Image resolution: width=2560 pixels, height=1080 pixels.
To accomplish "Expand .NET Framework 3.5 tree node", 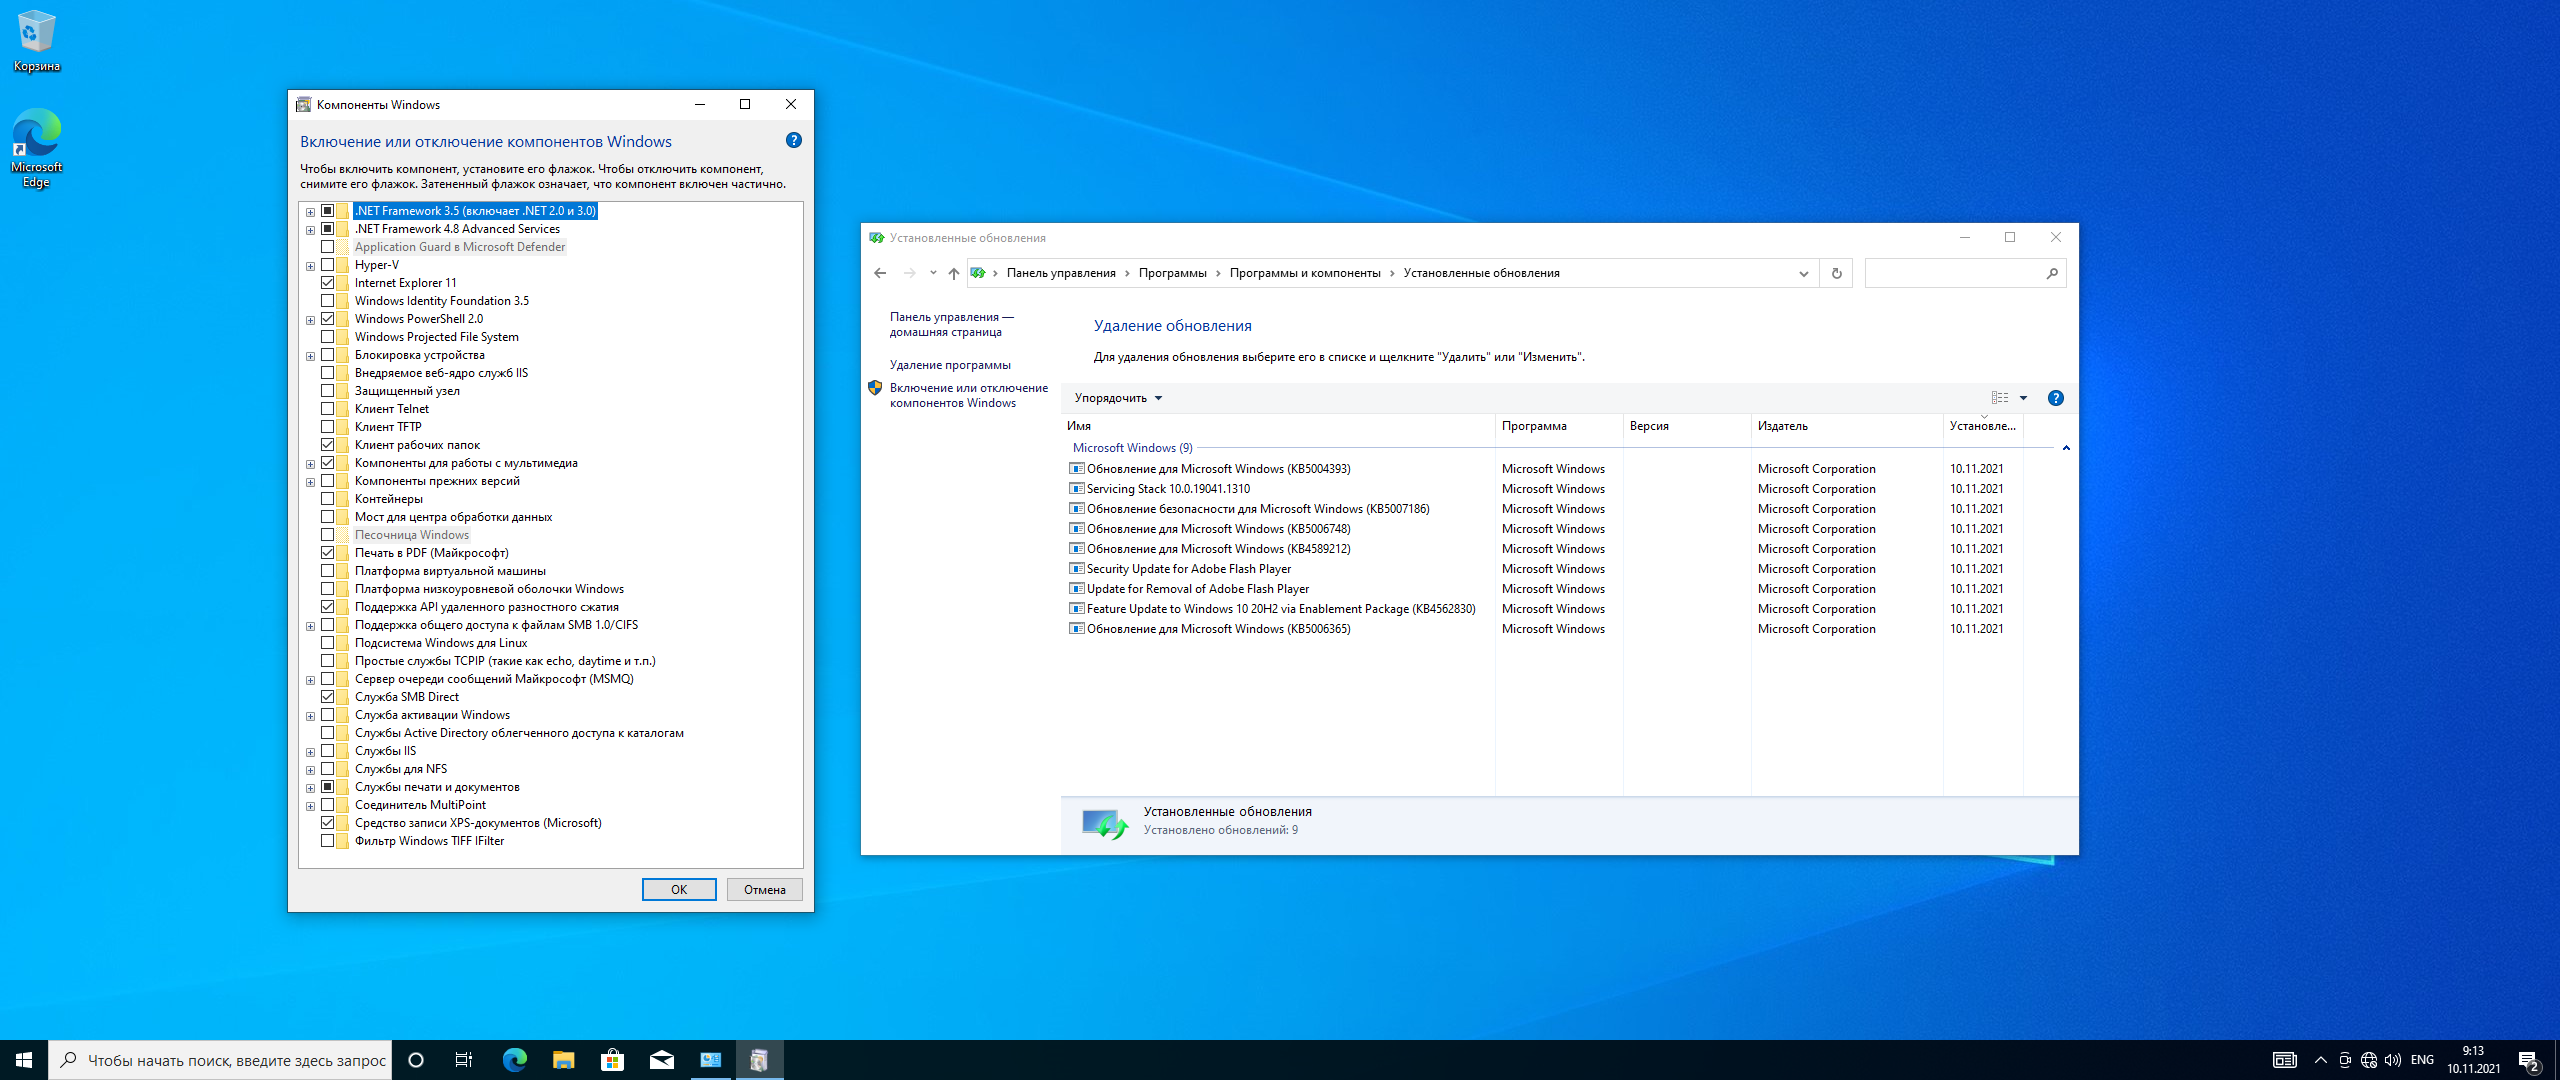I will point(310,212).
